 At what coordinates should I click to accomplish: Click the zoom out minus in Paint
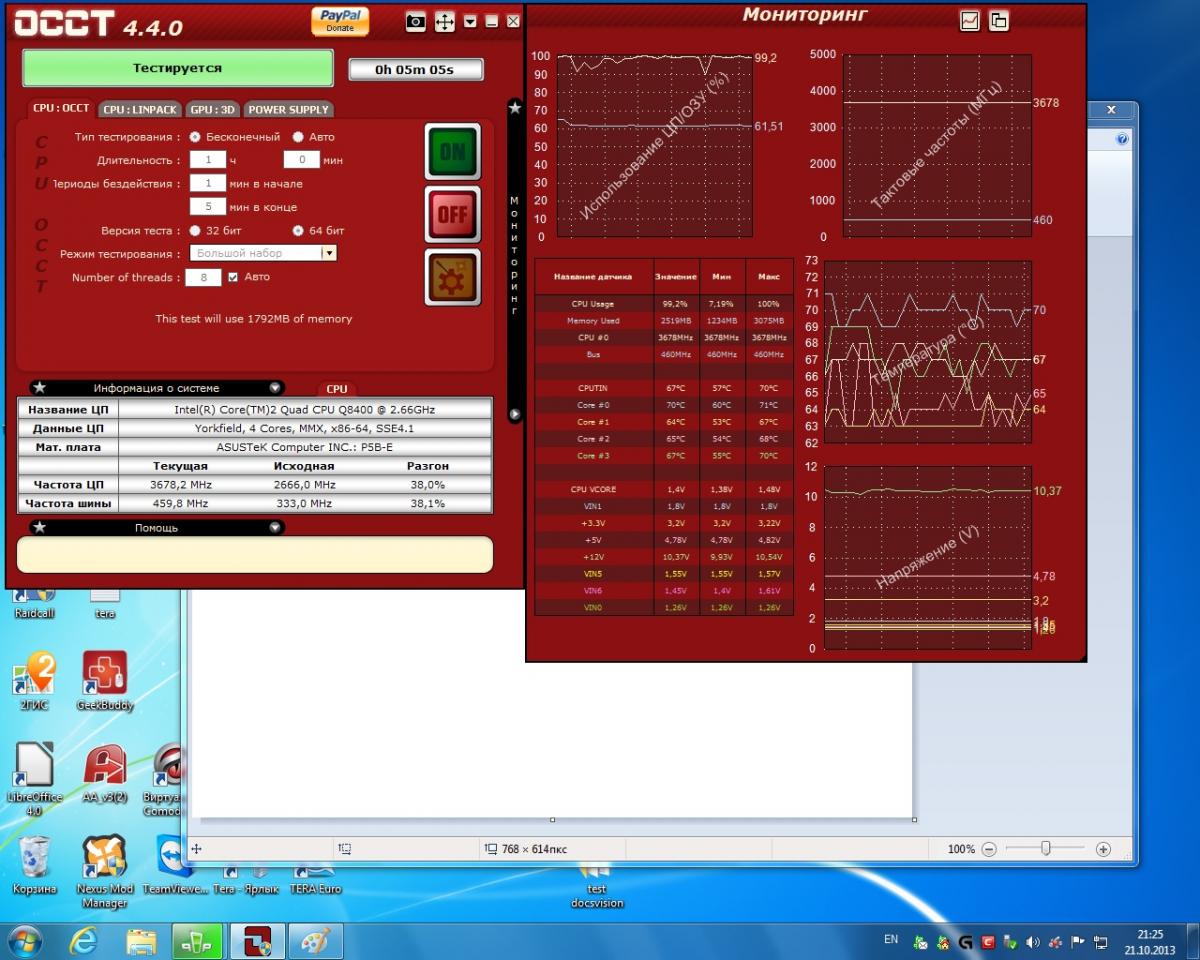click(989, 849)
